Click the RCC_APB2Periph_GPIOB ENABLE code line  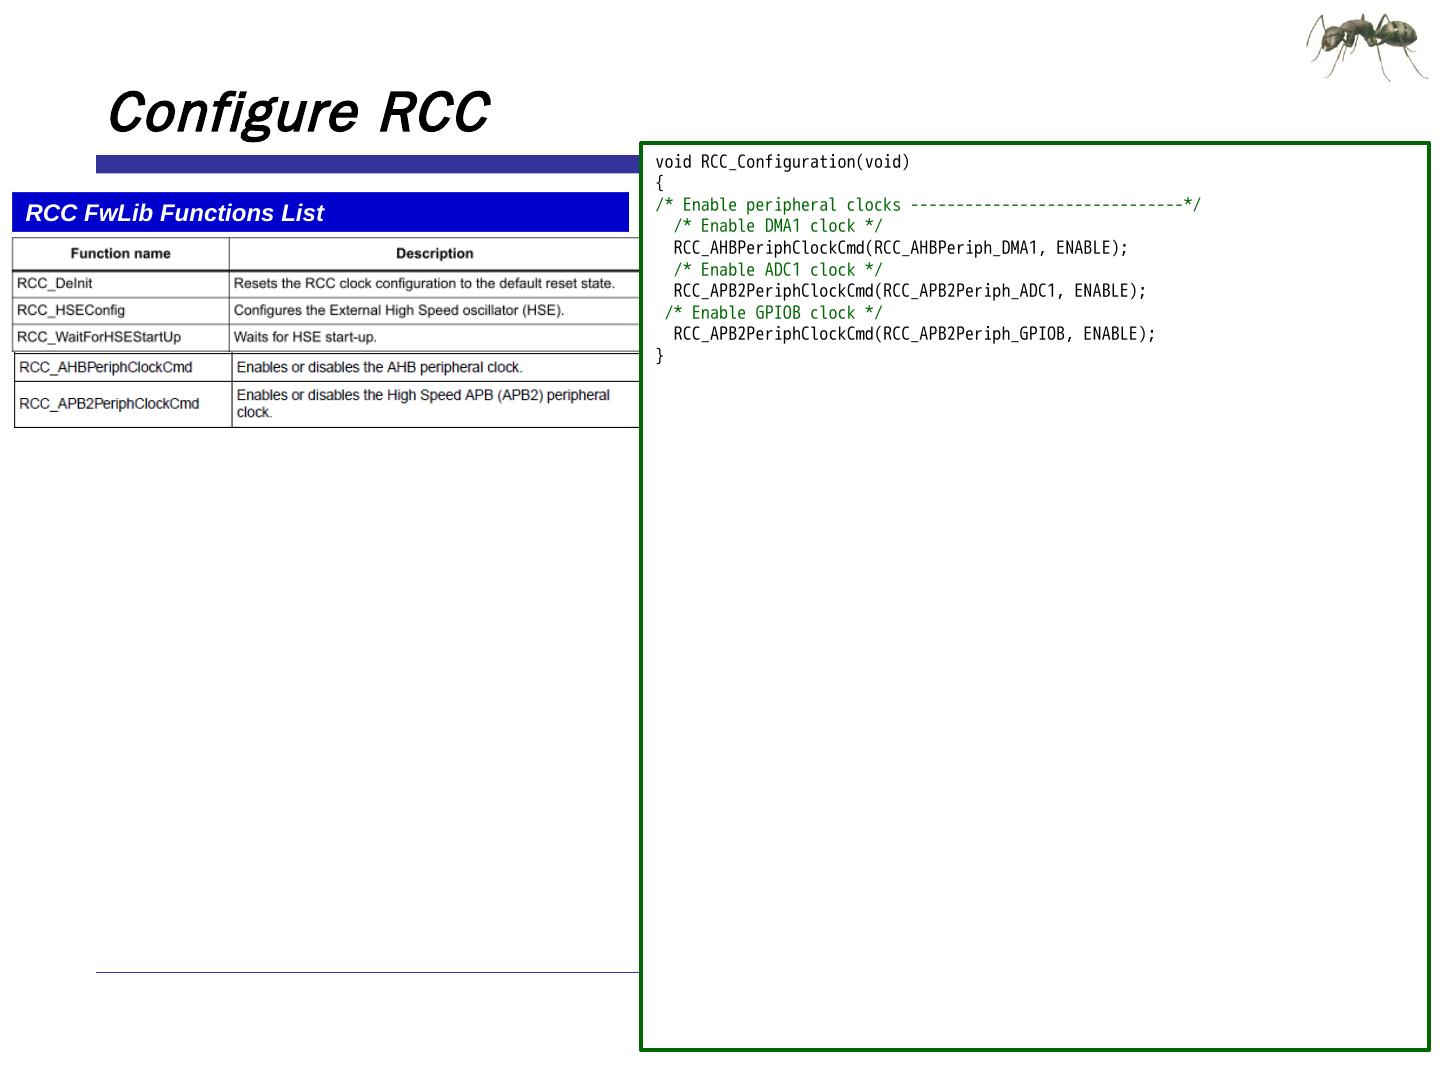click(914, 334)
